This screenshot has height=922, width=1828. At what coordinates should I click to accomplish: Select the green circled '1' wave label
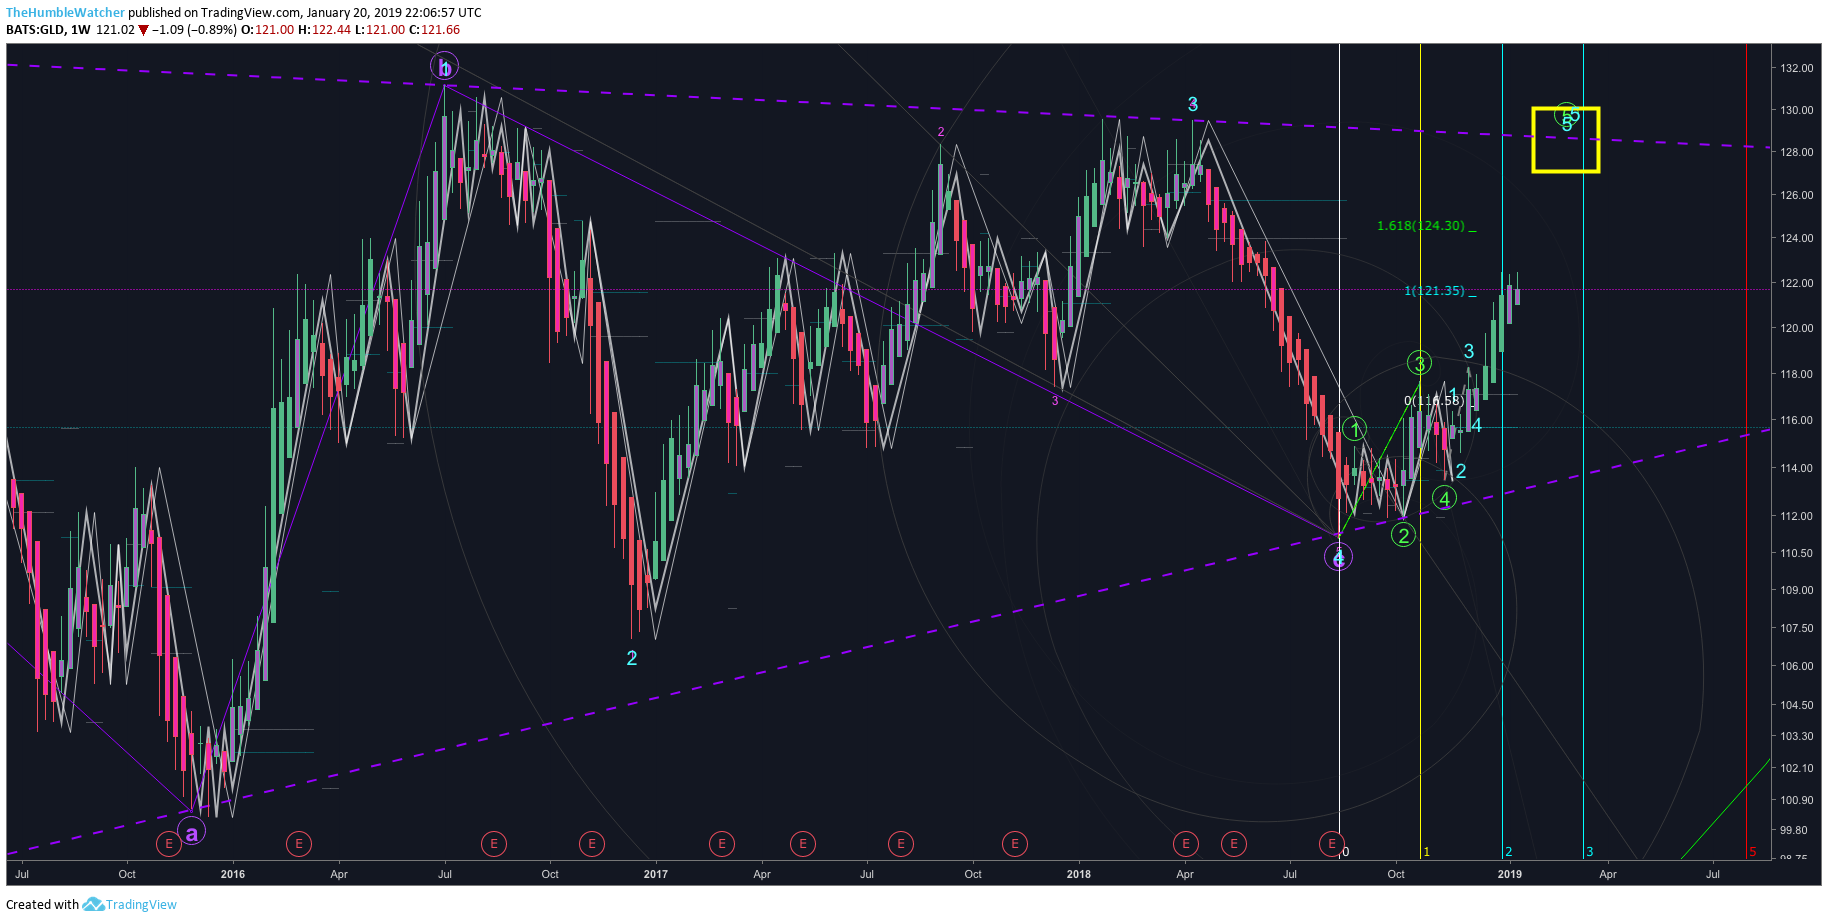tap(1354, 429)
